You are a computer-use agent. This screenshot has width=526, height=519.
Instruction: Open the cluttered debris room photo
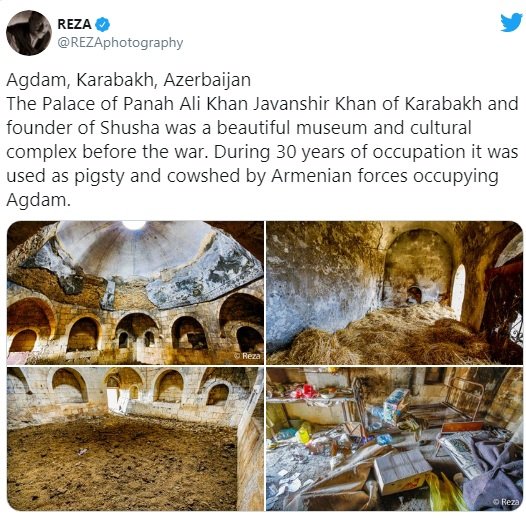394,439
